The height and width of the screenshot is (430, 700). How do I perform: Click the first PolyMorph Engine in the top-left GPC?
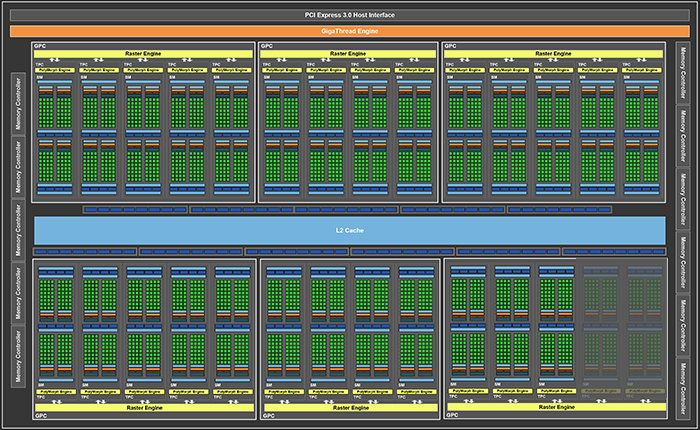[x=54, y=70]
